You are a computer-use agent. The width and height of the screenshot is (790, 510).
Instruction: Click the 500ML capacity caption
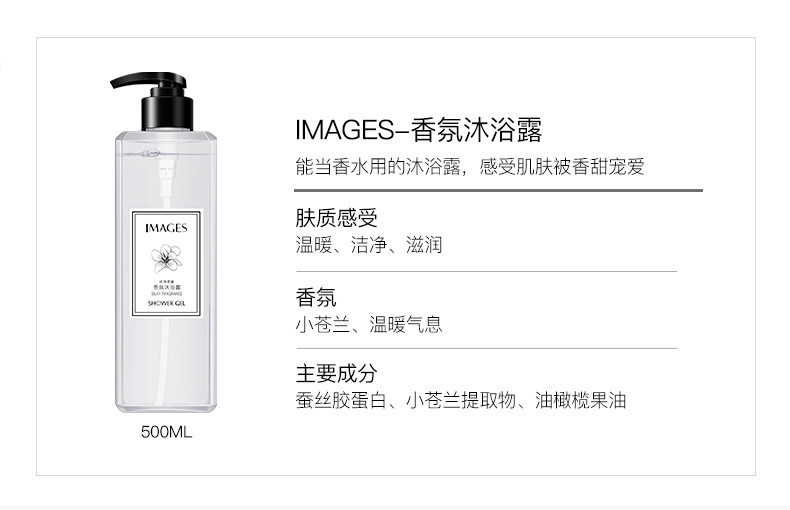click(166, 432)
